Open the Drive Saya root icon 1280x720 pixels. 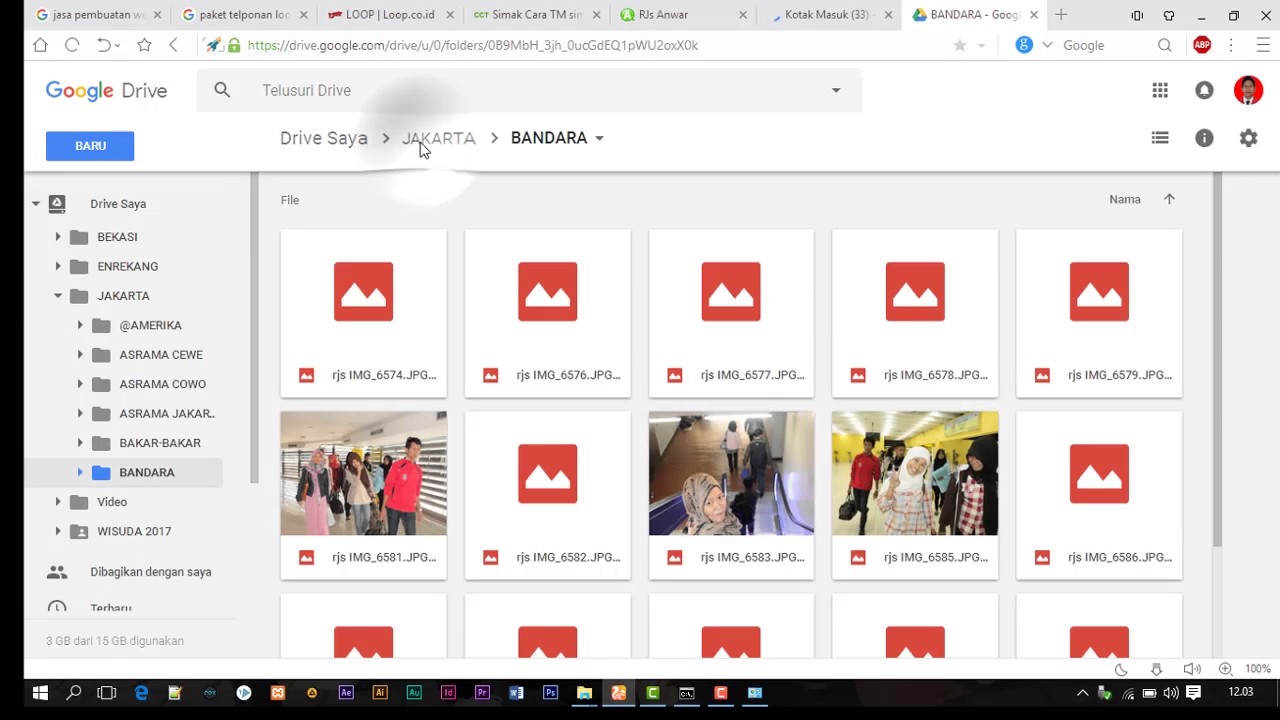click(57, 203)
